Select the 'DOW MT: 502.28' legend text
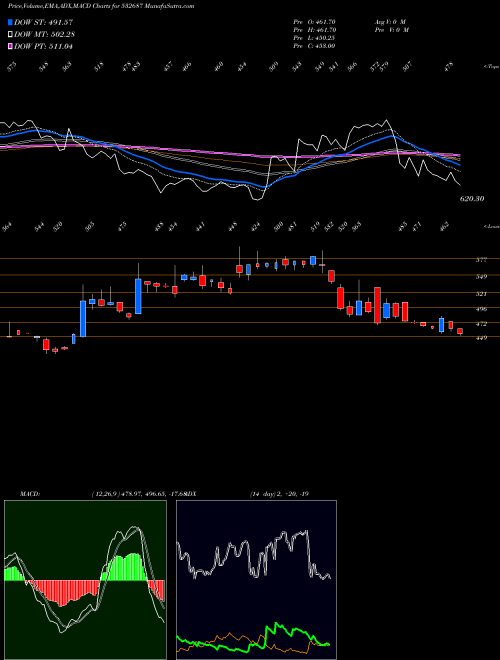Image resolution: width=500 pixels, height=660 pixels. click(45, 35)
